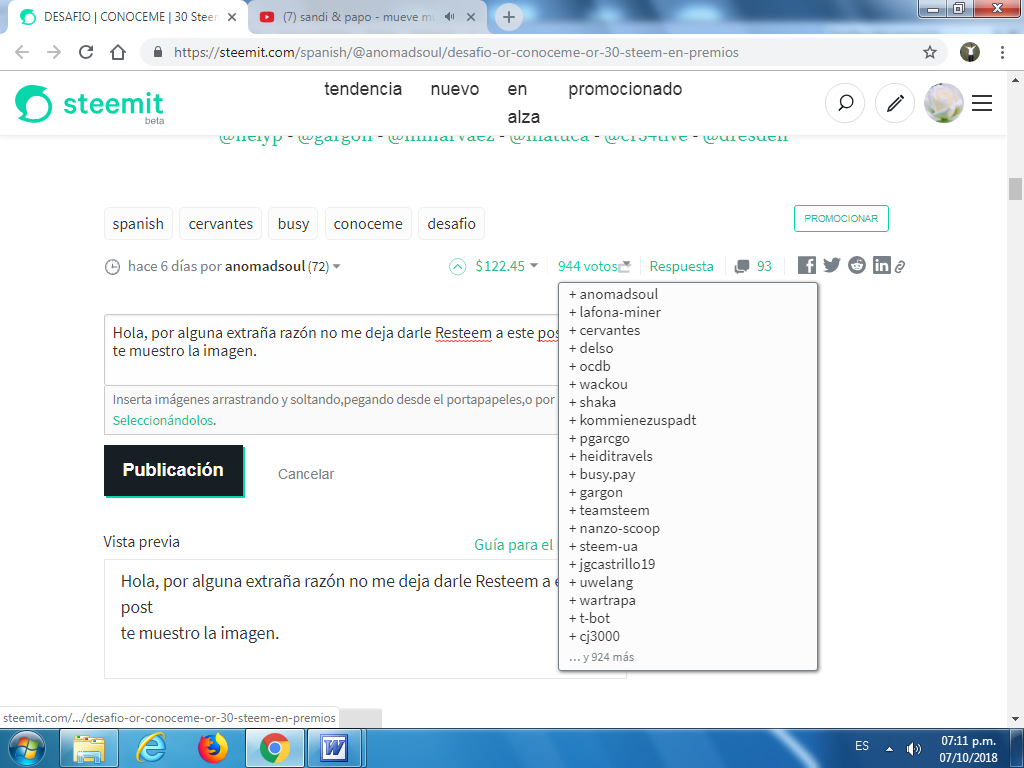Open the nuevo tab
1024x768 pixels.
click(x=455, y=89)
